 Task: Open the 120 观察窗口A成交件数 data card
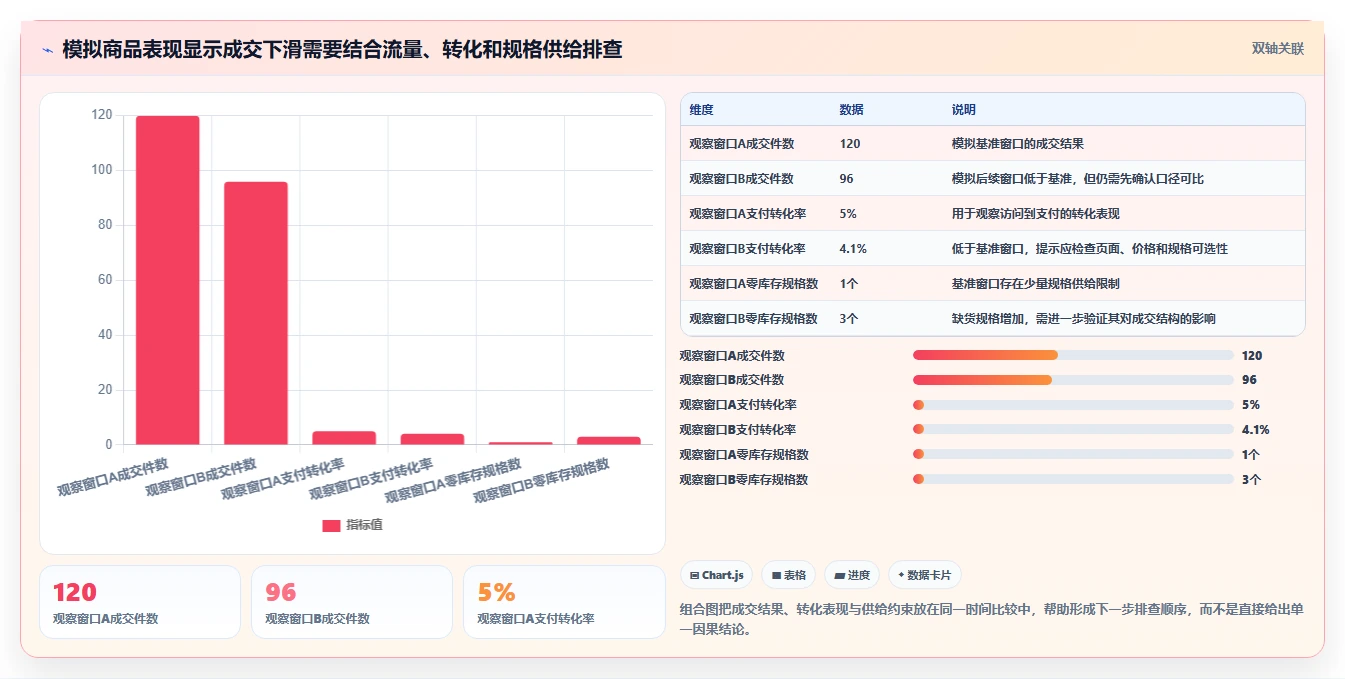tap(140, 602)
